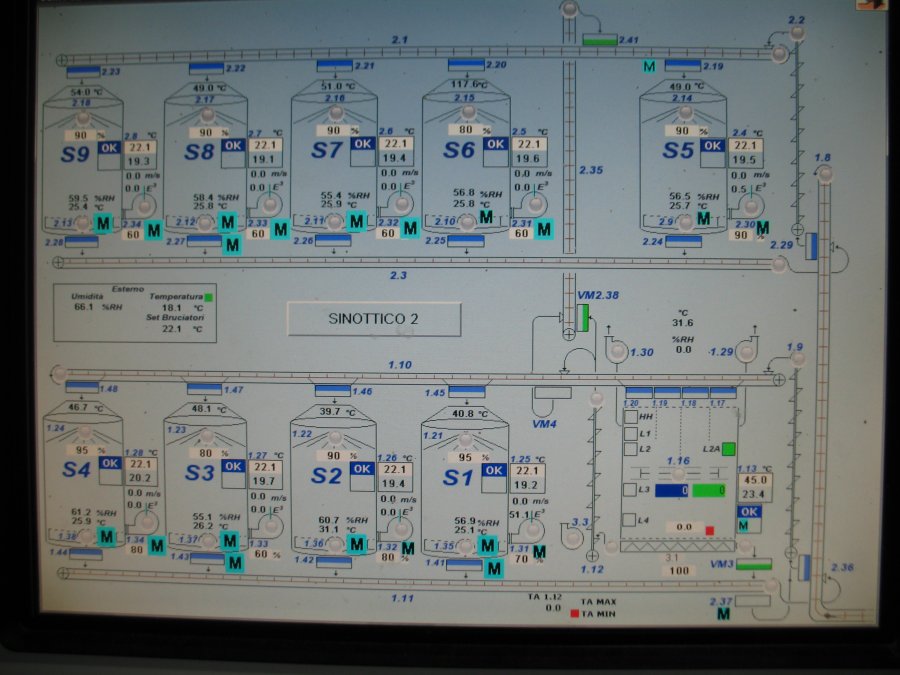Click the mixer motor labeled 1.16
Image resolution: width=900 pixels, height=675 pixels.
coord(678,474)
